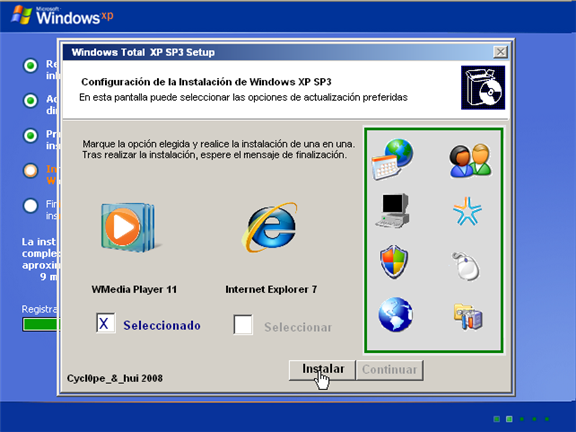Click the greyed Seleccionar label

298,327
